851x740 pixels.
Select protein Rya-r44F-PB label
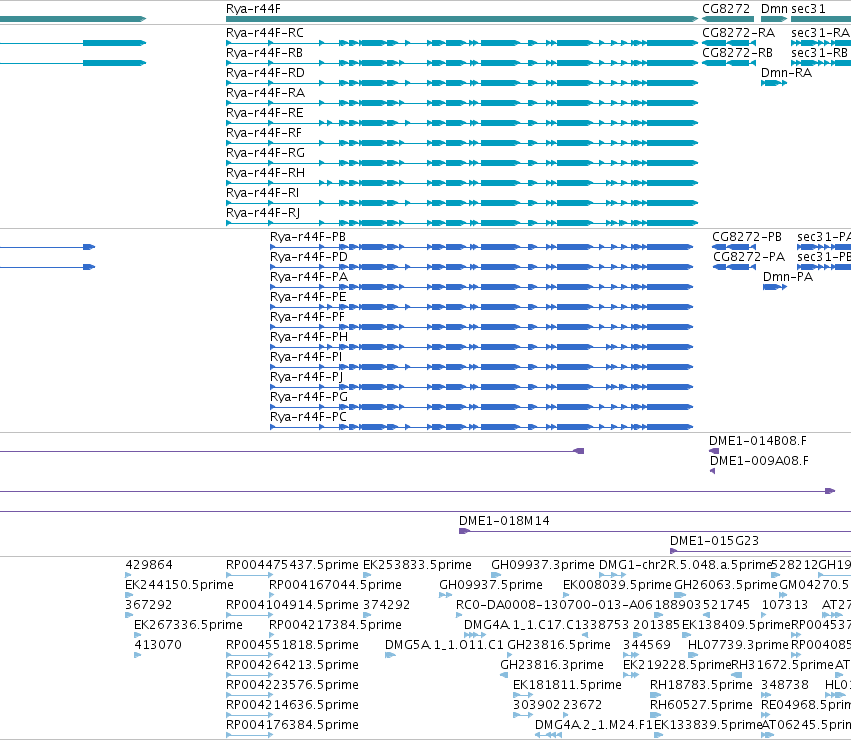click(x=308, y=237)
